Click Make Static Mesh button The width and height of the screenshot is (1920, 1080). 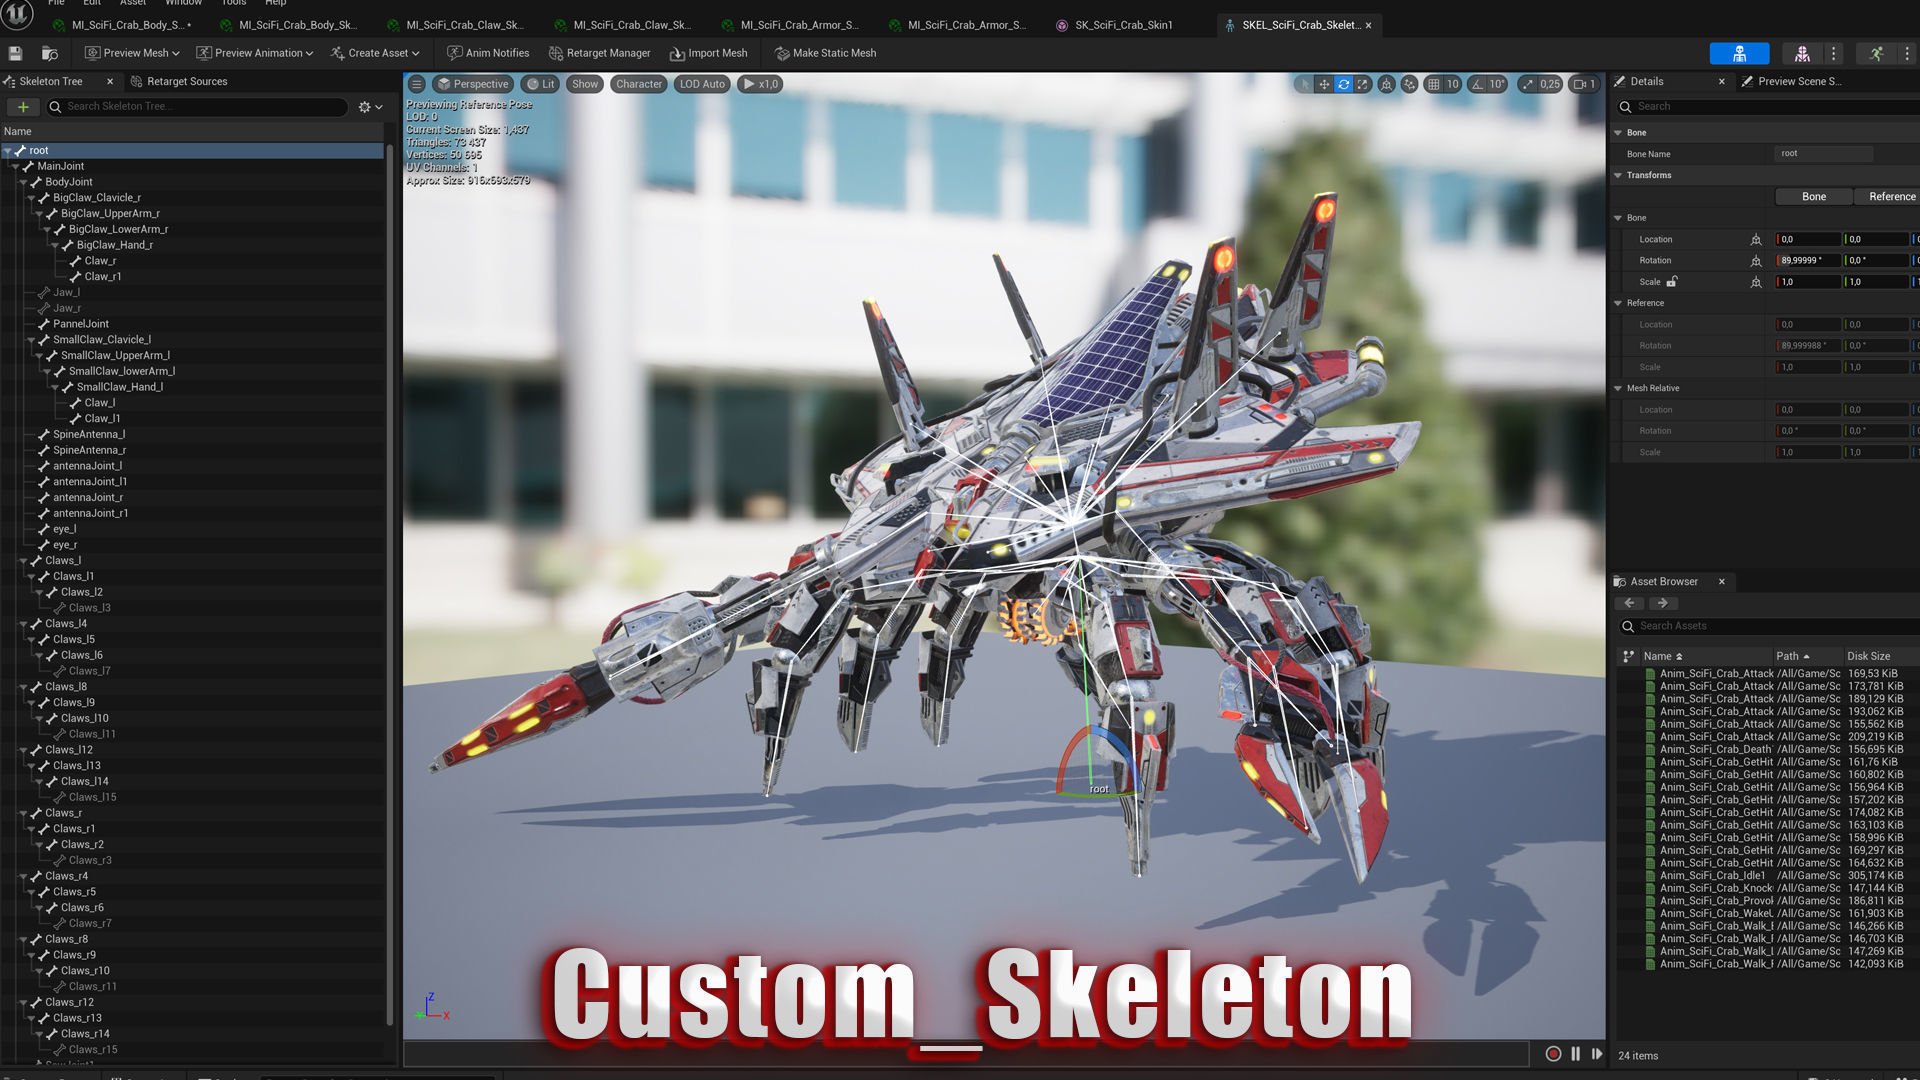(x=825, y=53)
